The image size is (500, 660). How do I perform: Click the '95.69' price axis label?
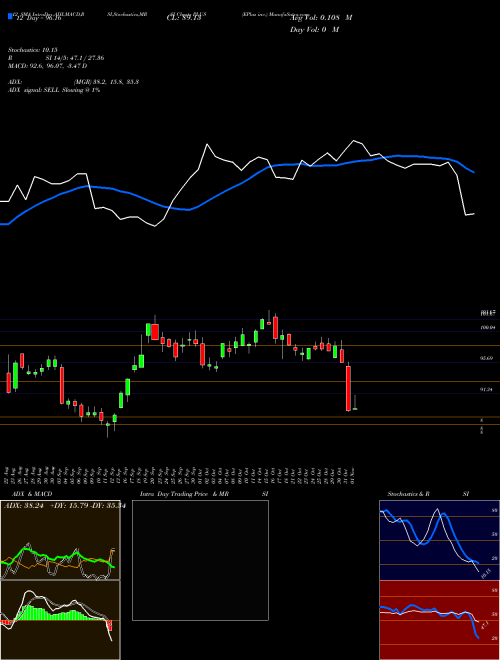[x=487, y=358]
